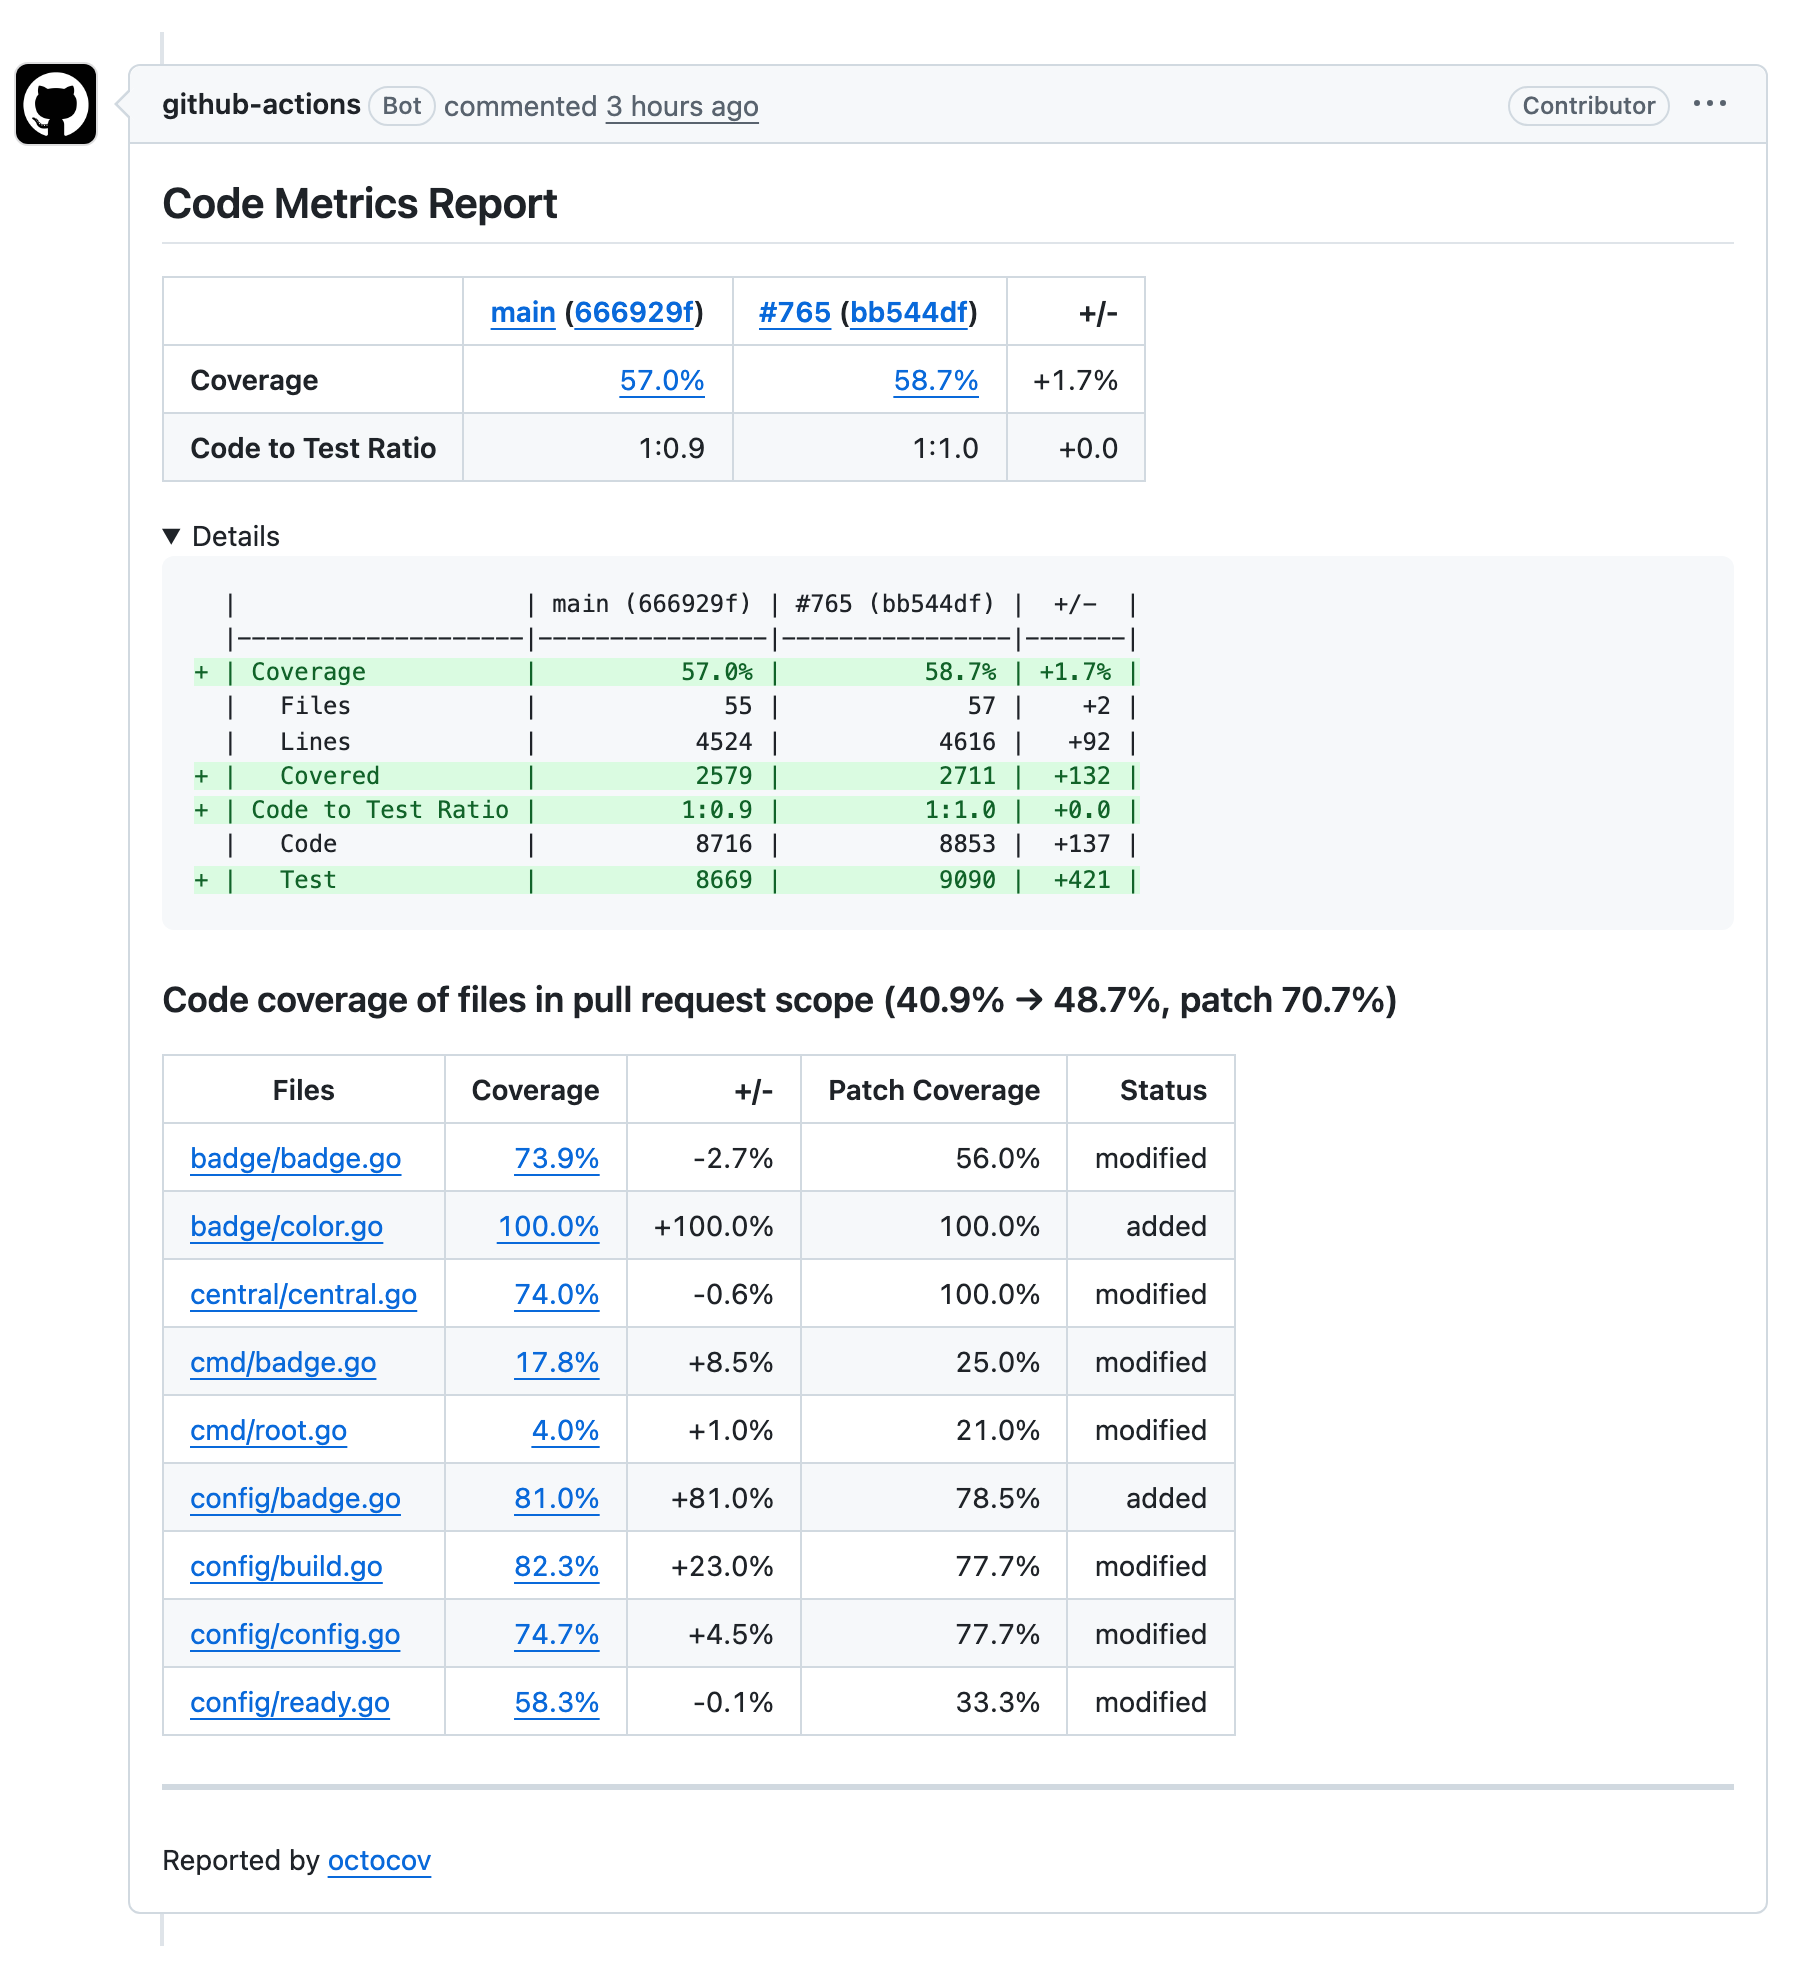Open the octocov link in footer
Screen dimensions: 1800x1980
379,1860
